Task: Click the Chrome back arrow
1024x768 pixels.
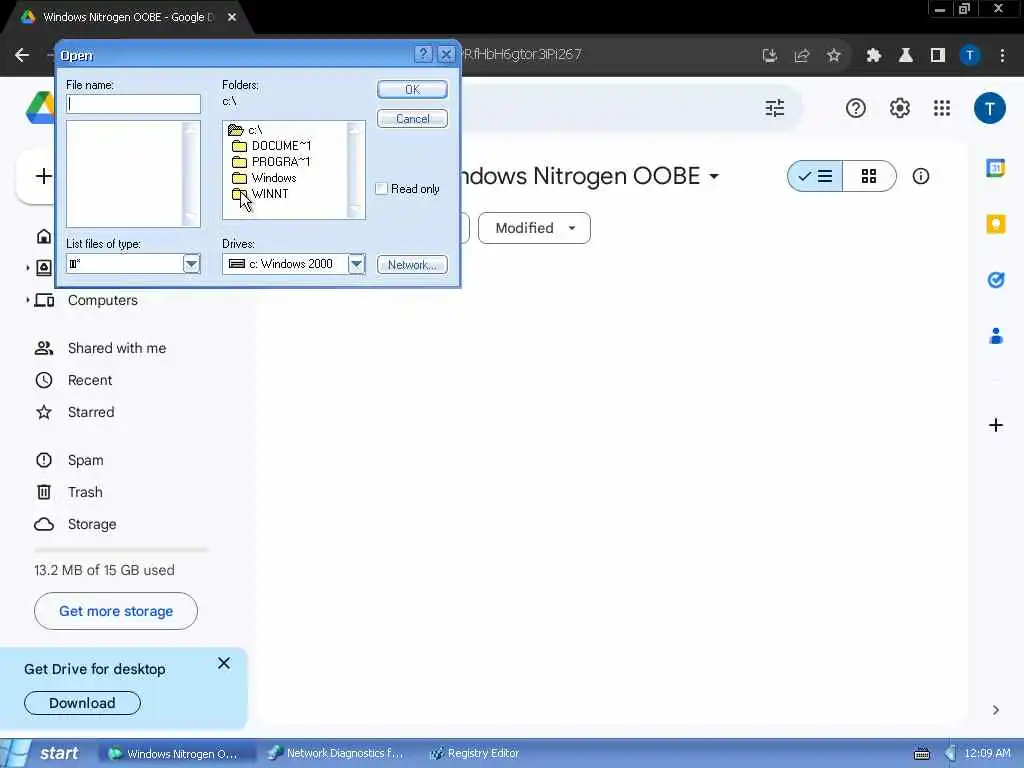Action: pyautogui.click(x=22, y=55)
